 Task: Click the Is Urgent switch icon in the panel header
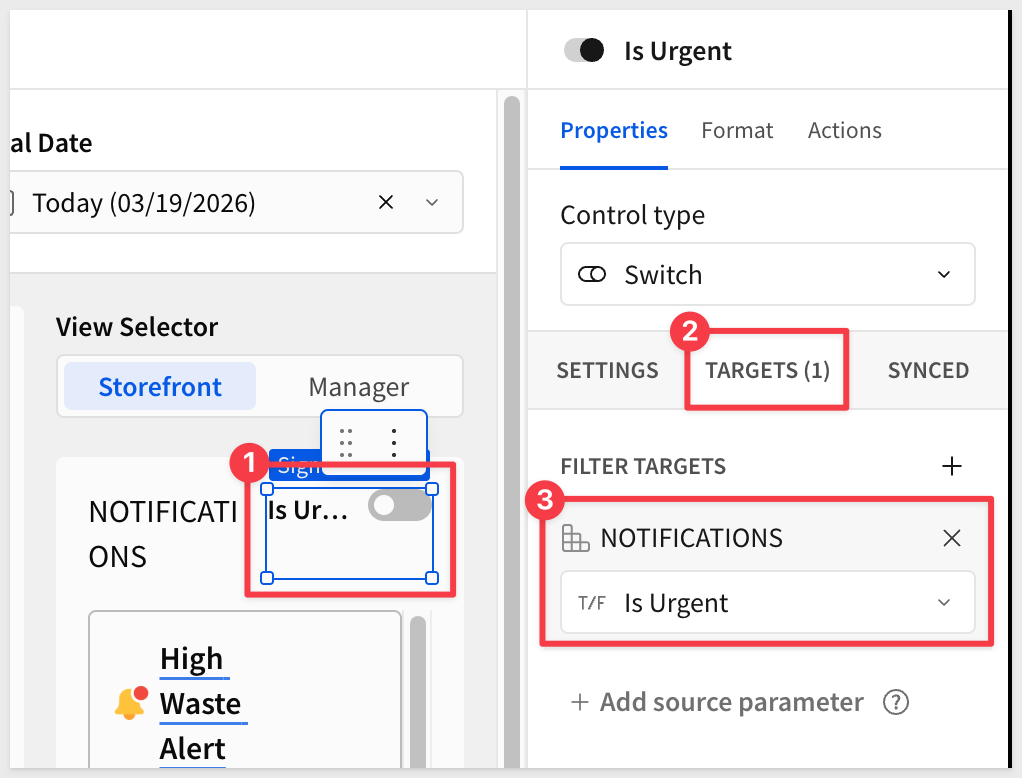585,51
